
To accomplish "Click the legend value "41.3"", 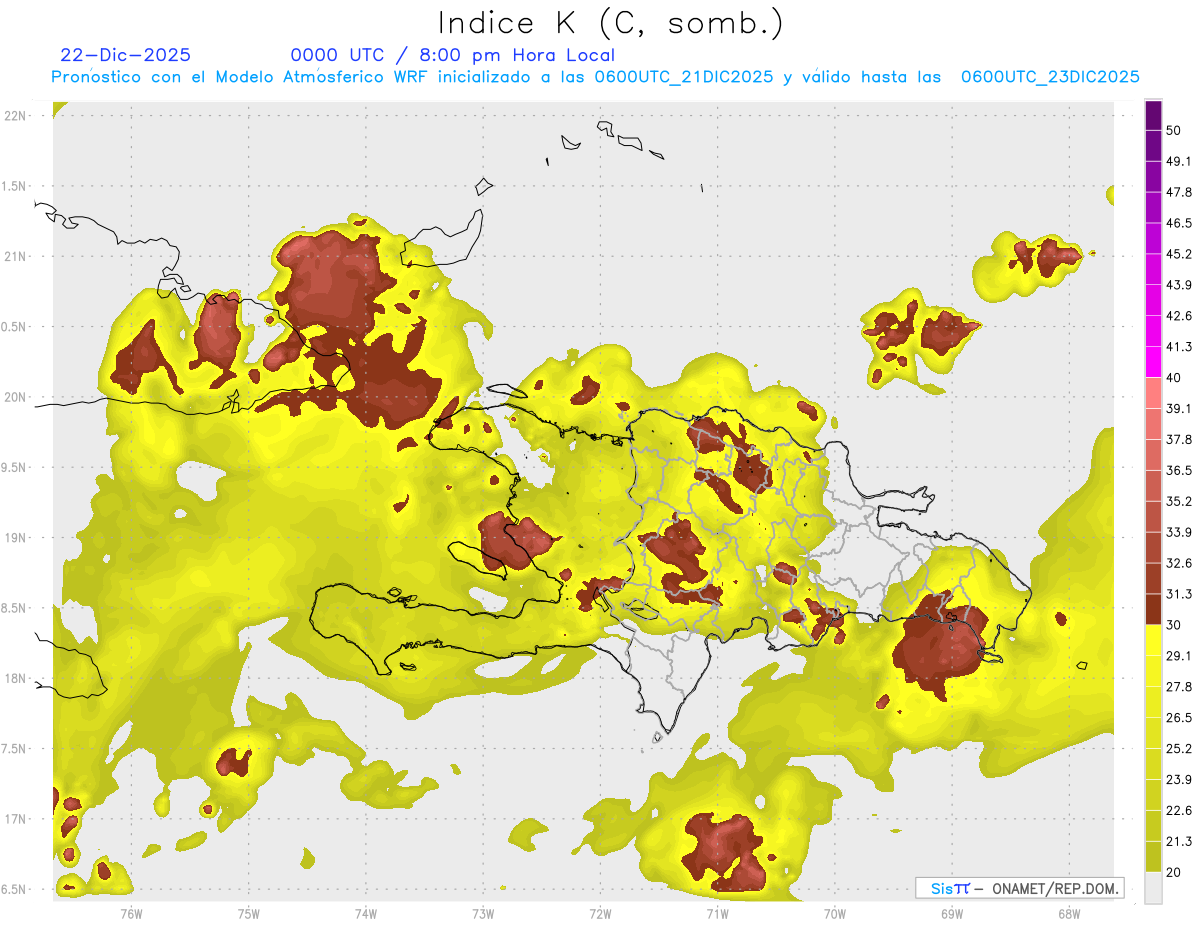I will (x=1178, y=347).
